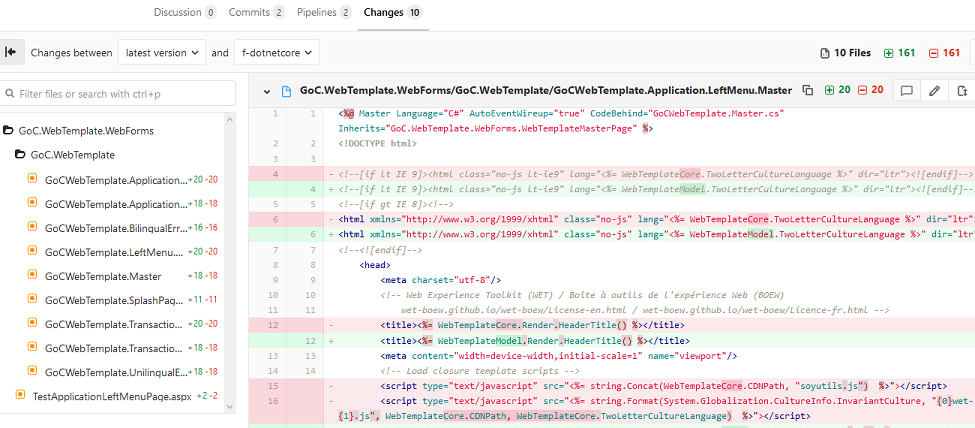Image resolution: width=975 pixels, height=428 pixels.
Task: Toggle comments for this file
Action: (907, 91)
